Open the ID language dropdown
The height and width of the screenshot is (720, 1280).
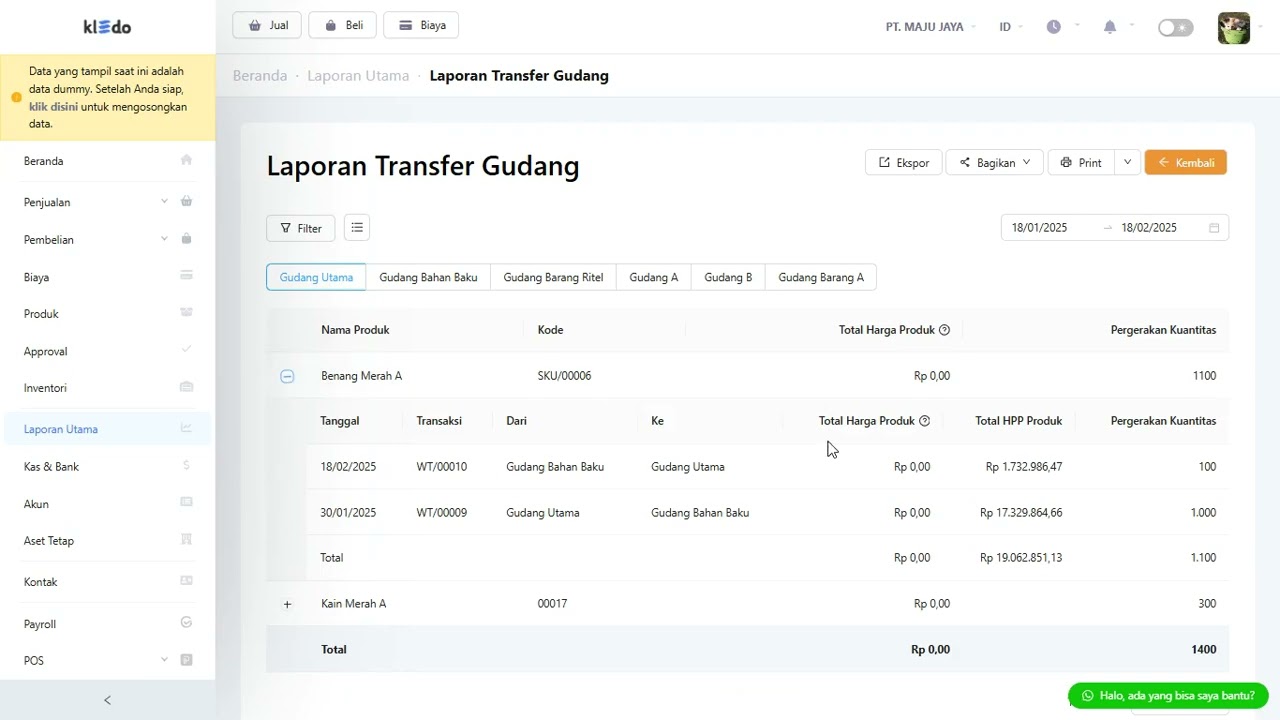(x=1011, y=27)
